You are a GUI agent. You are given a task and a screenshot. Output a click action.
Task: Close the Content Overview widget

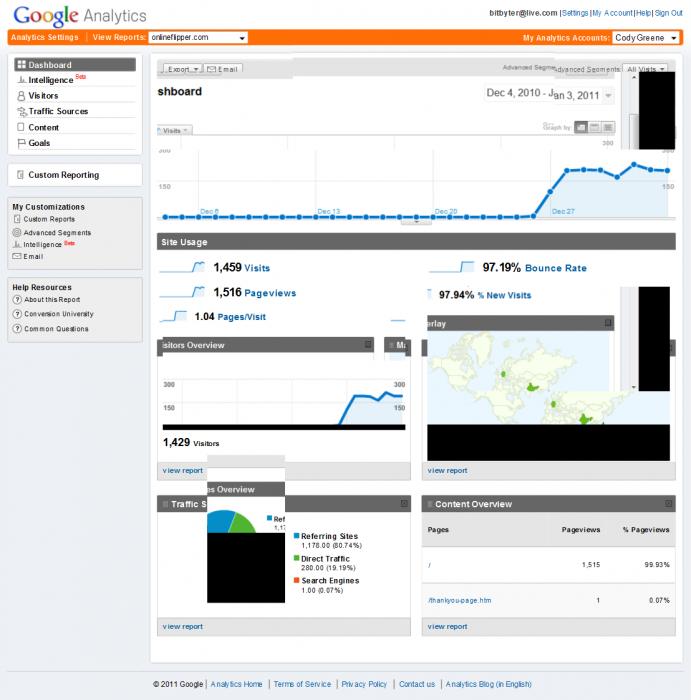(x=668, y=504)
